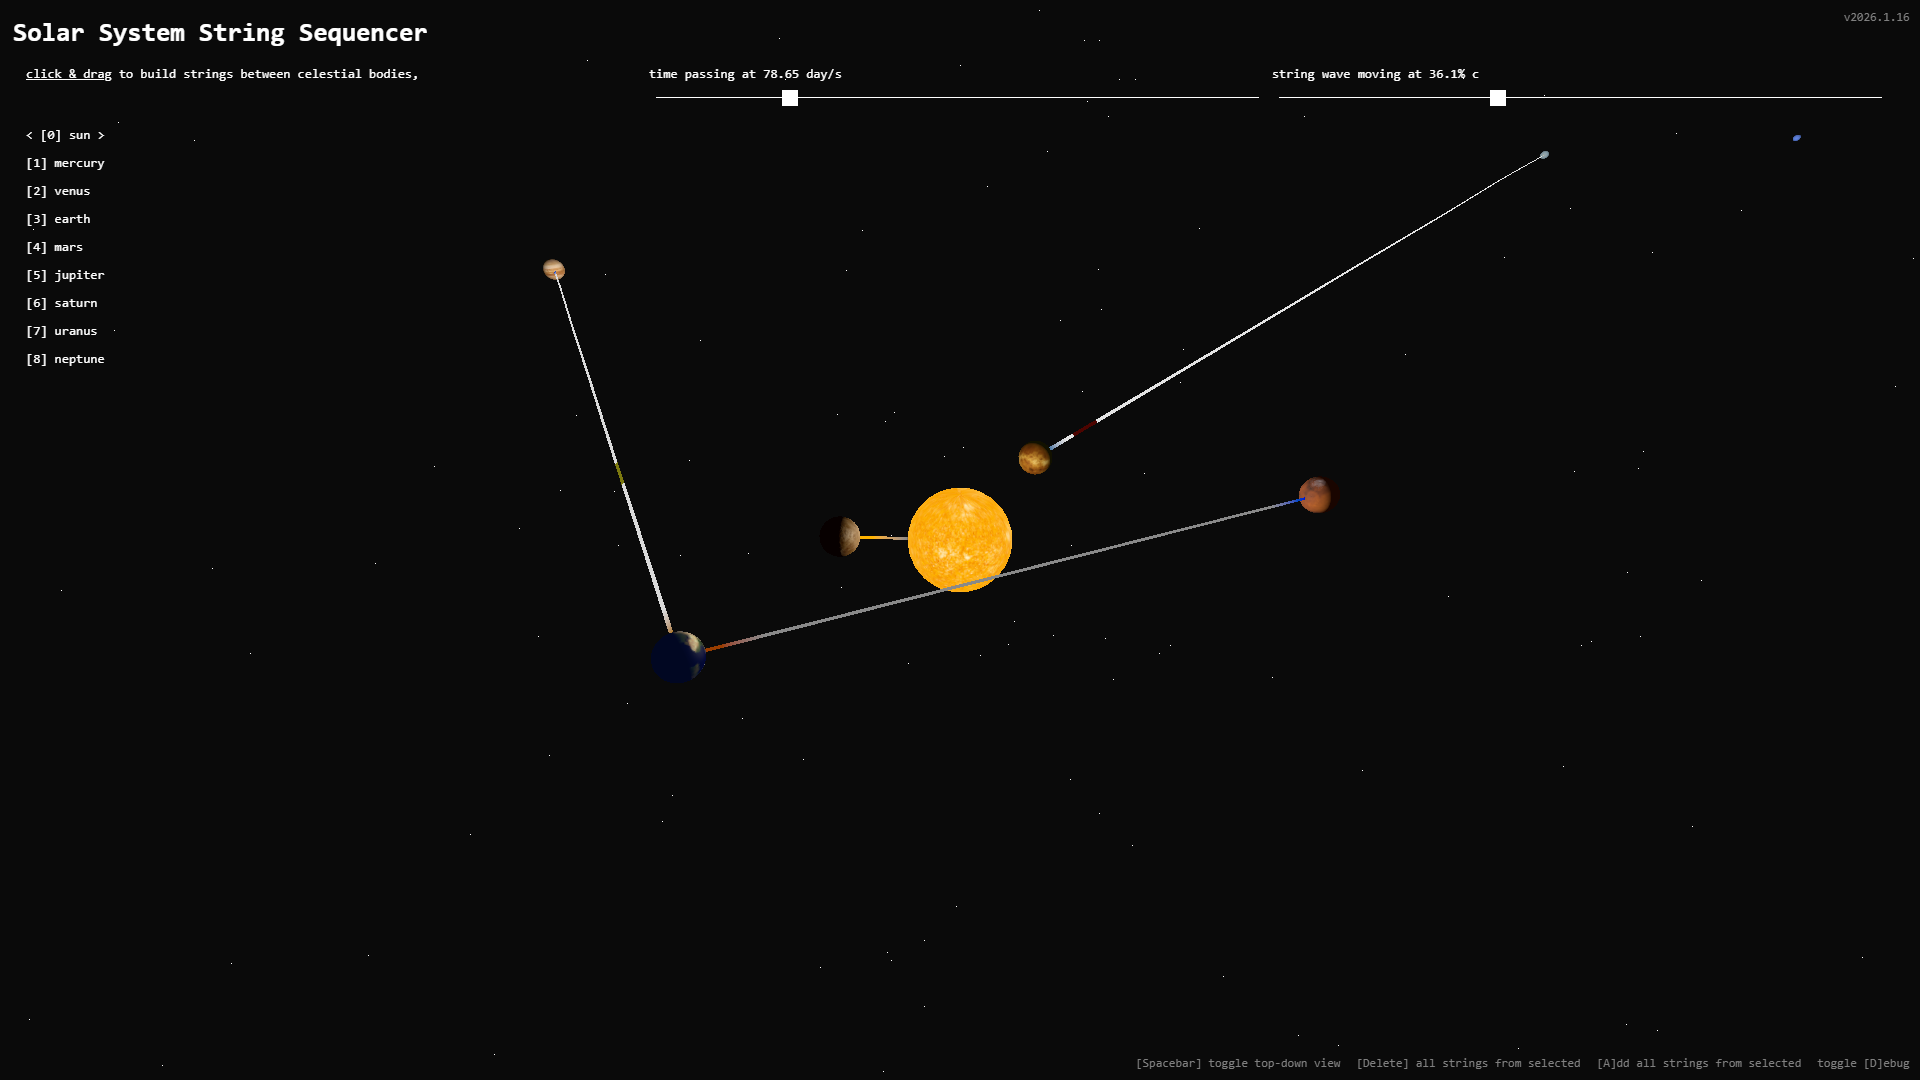Click the string wave speed slider handle
The image size is (1920, 1080).
tap(1498, 98)
